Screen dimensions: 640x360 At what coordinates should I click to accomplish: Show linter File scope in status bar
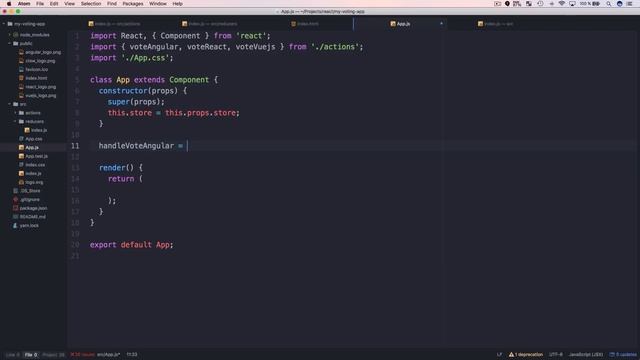pos(31,355)
